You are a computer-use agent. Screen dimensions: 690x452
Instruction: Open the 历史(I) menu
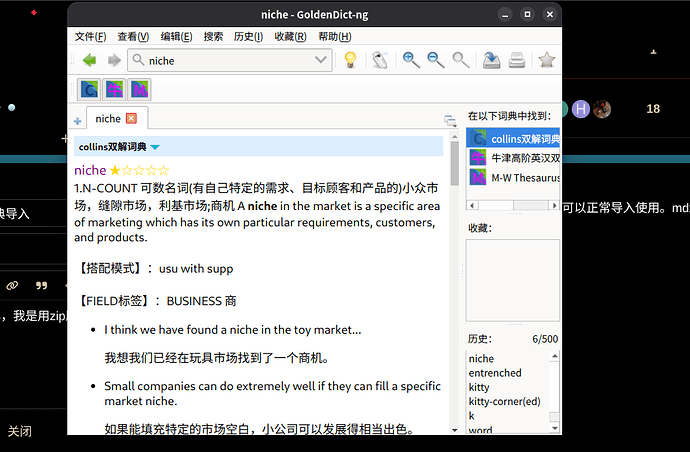[x=248, y=36]
